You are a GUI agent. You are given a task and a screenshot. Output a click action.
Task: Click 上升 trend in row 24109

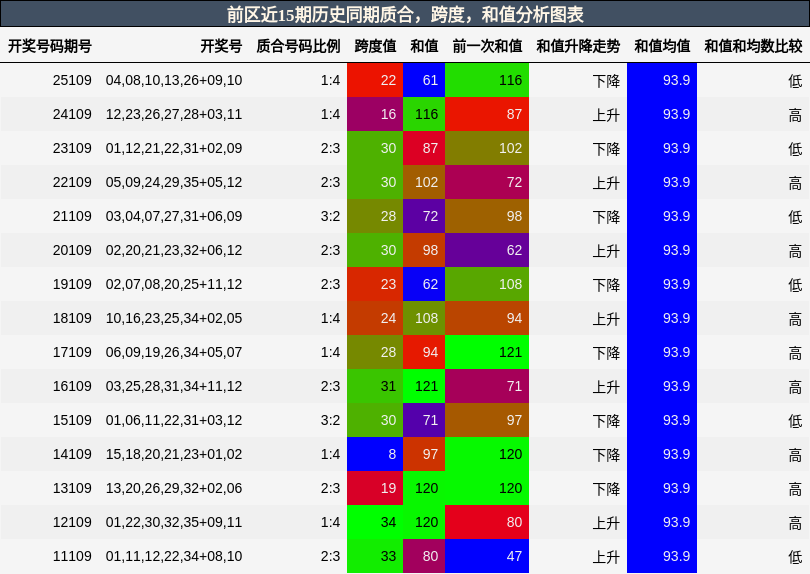pos(606,115)
